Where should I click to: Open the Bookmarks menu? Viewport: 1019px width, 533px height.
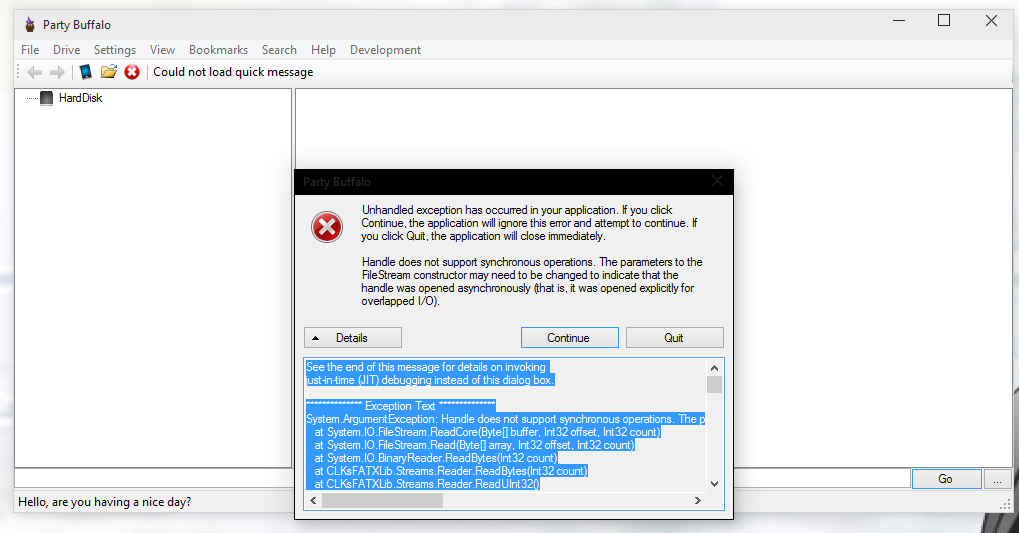pyautogui.click(x=218, y=50)
